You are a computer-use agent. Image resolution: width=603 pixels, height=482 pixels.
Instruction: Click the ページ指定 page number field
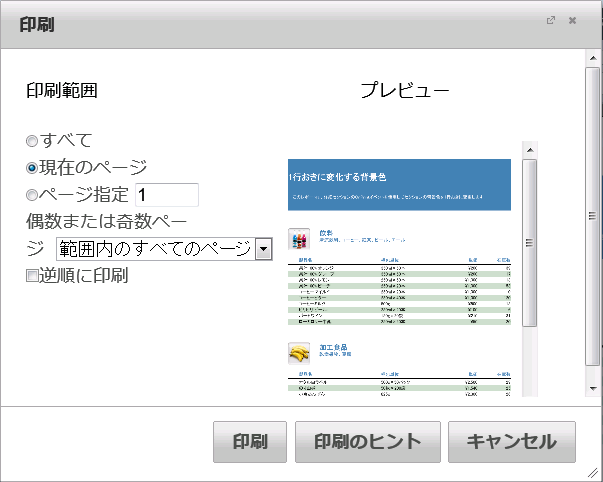(167, 195)
